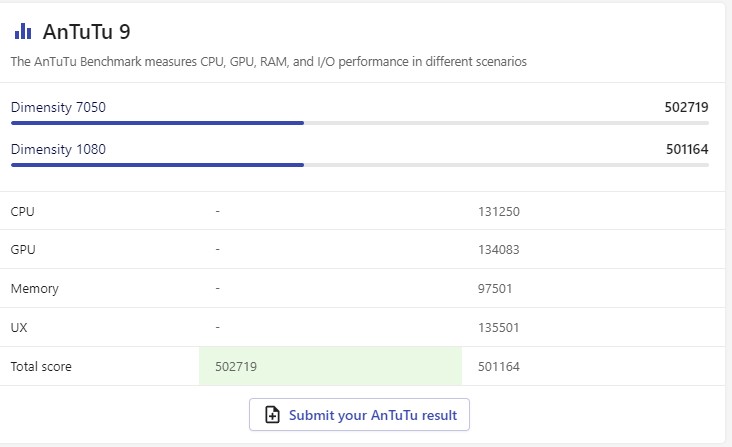Click the benchmark description text
The image size is (732, 447).
(x=268, y=62)
